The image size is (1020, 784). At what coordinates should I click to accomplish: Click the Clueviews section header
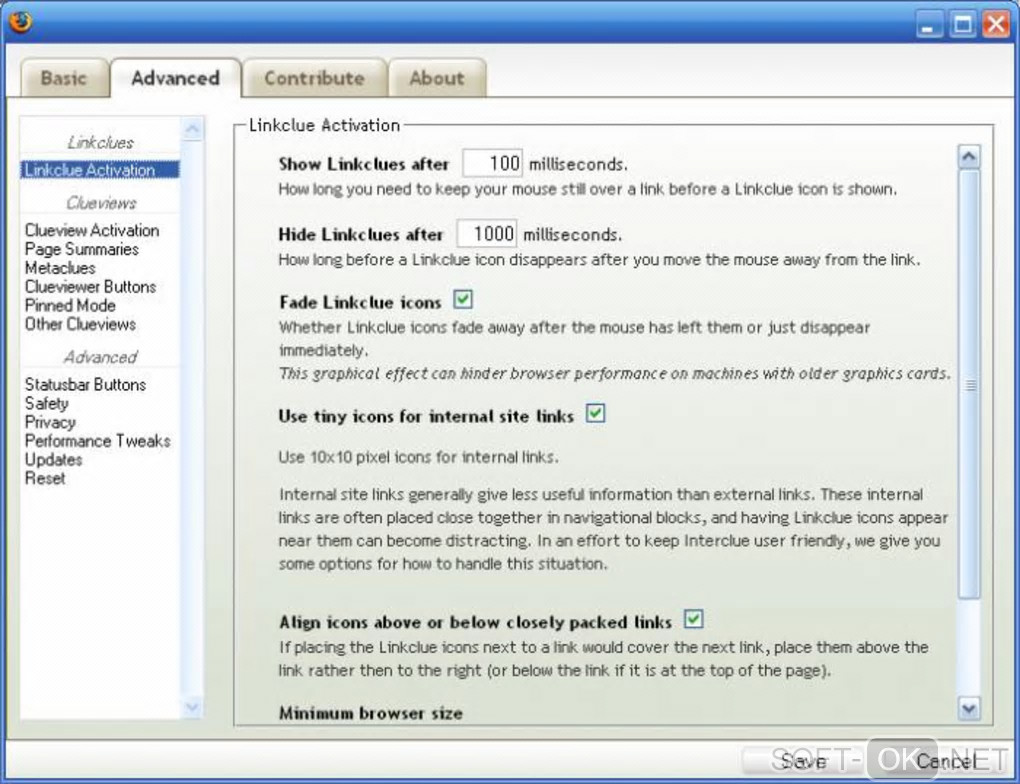tap(101, 203)
